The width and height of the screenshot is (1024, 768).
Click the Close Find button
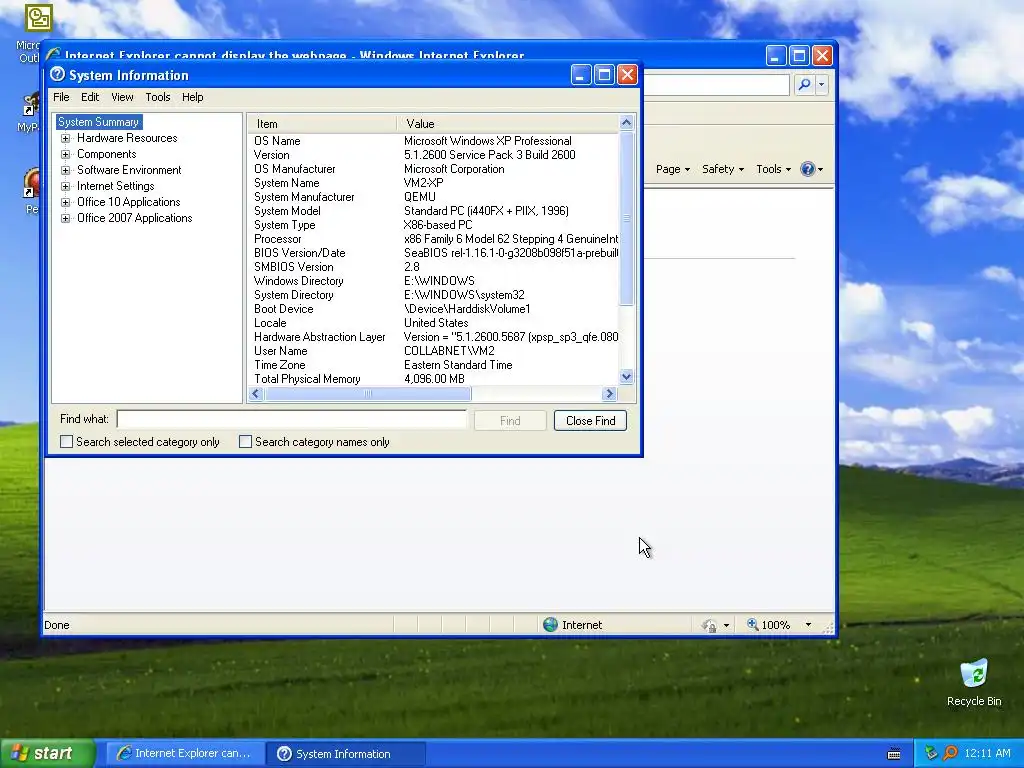[x=590, y=421]
